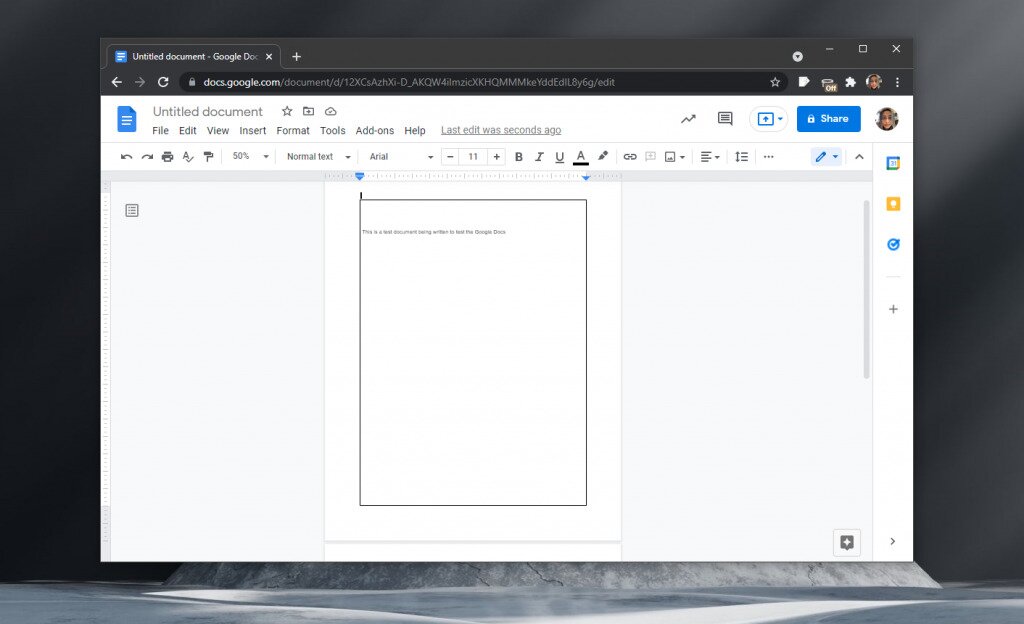Open the font family dropdown showing Arial
Viewport: 1024px width, 624px height.
[x=396, y=156]
